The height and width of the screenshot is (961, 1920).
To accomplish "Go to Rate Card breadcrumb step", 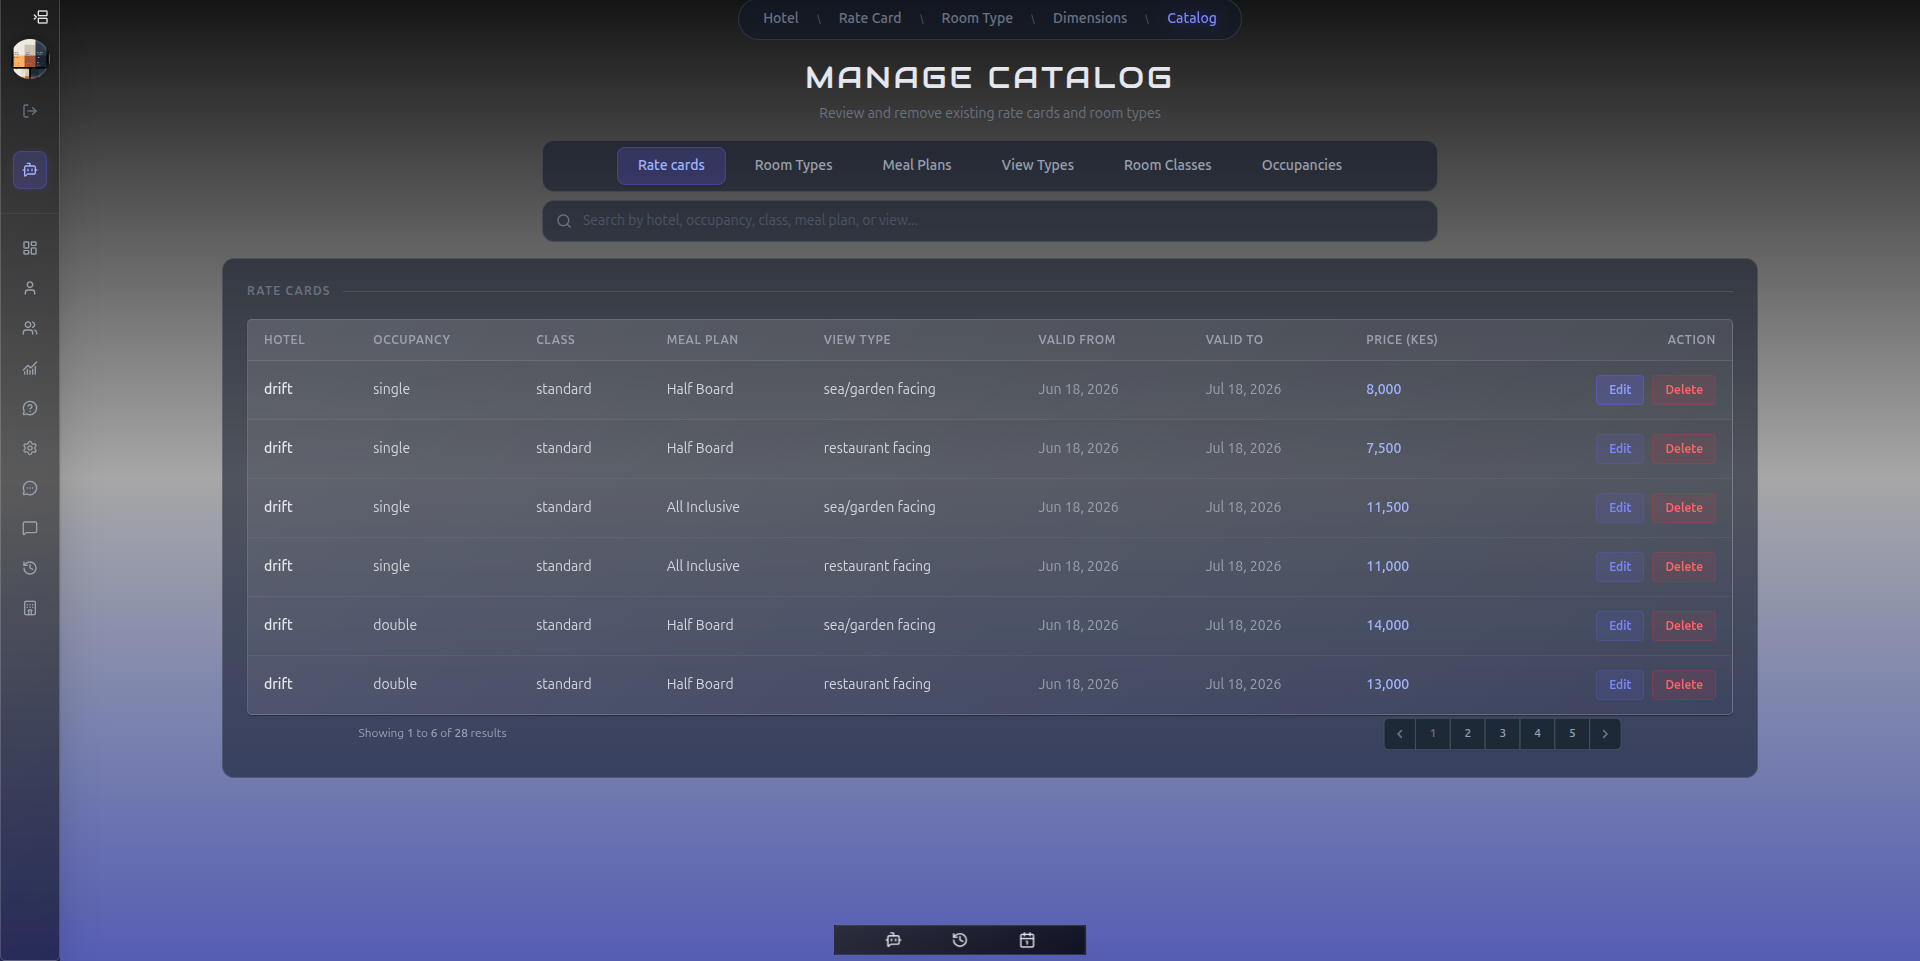I will pyautogui.click(x=870, y=18).
